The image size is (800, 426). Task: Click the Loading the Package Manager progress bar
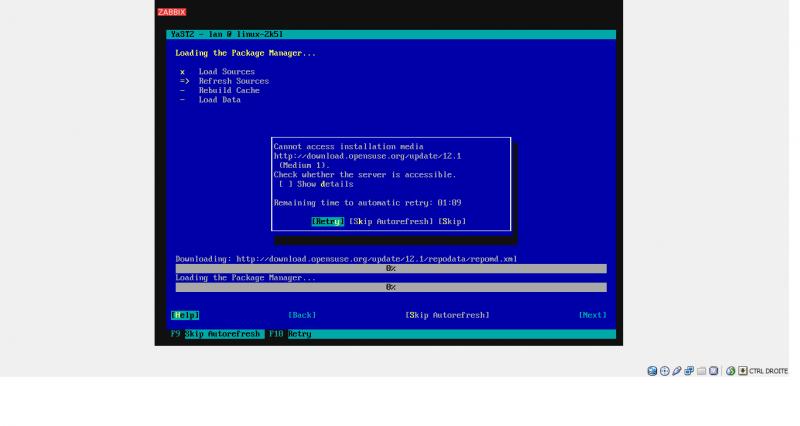[x=391, y=287]
